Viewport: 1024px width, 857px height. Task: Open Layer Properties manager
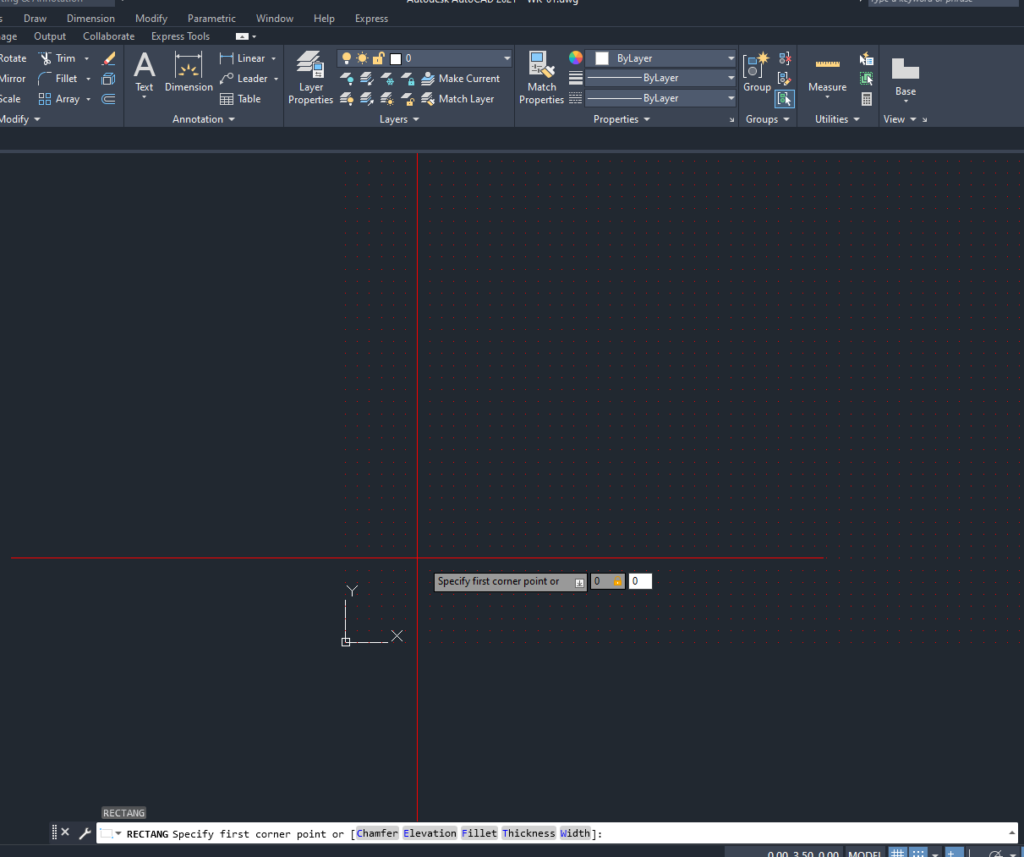311,78
